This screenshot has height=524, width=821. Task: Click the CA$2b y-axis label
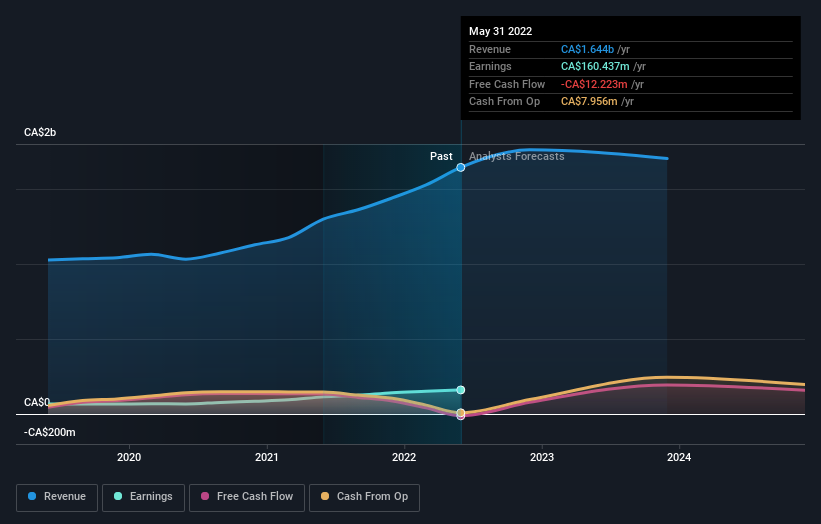(40, 132)
